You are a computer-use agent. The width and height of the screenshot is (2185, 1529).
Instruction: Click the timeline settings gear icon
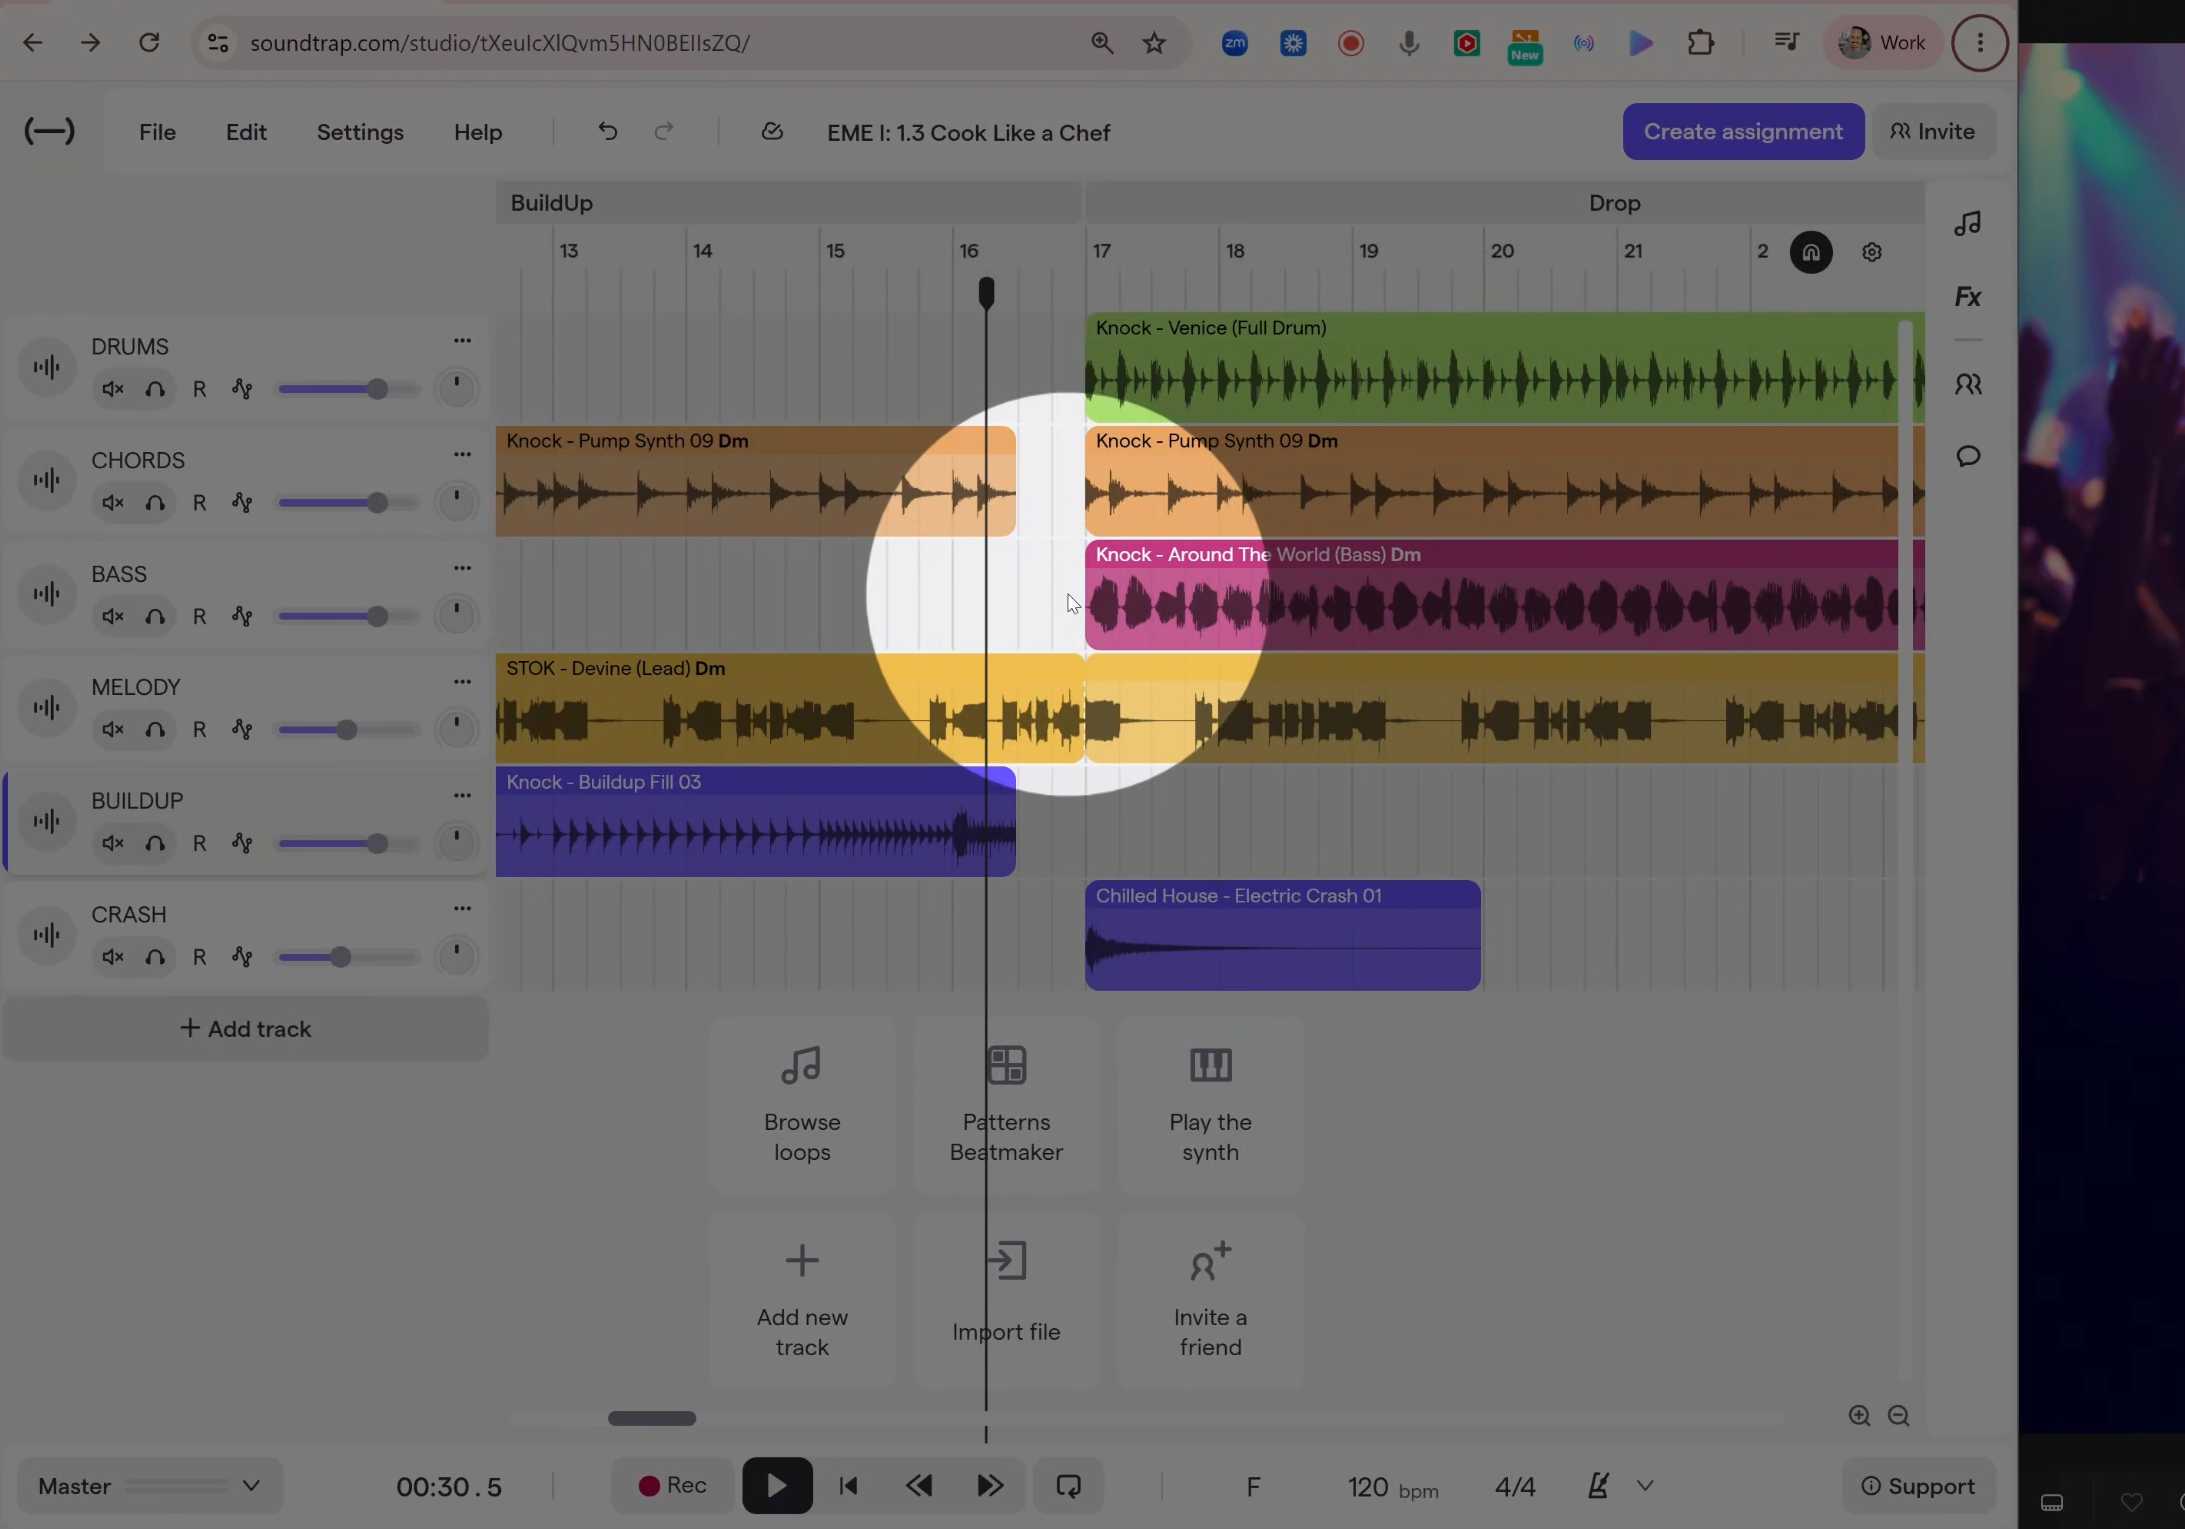click(1871, 252)
